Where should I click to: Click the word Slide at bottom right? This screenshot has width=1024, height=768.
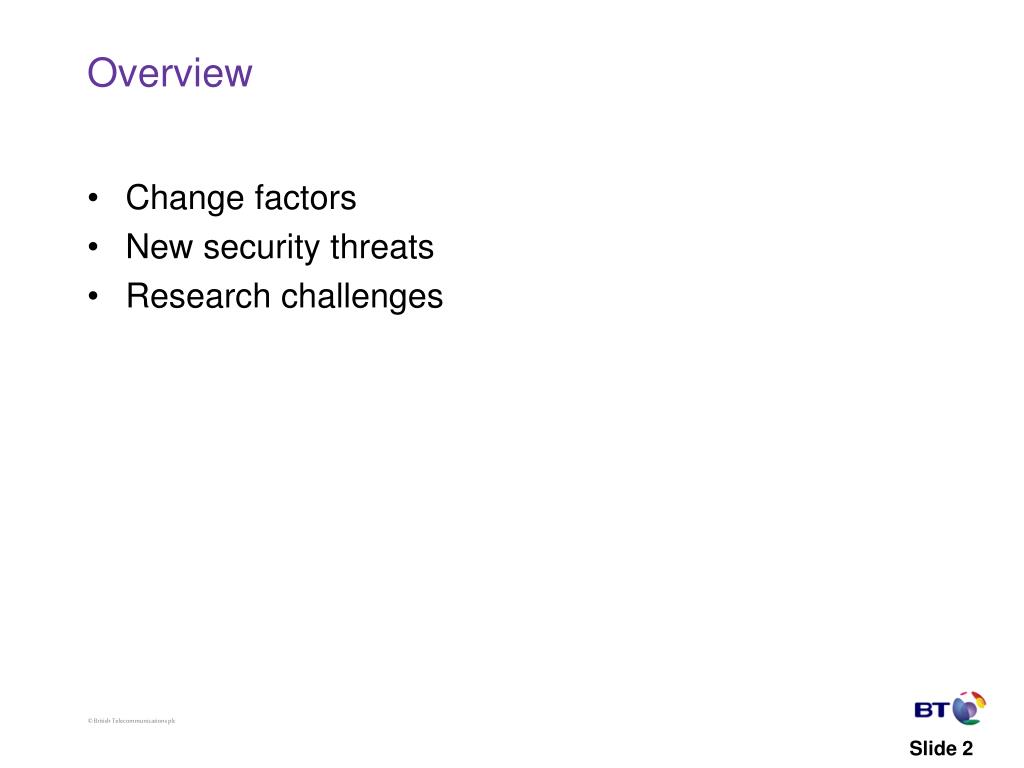click(x=933, y=748)
